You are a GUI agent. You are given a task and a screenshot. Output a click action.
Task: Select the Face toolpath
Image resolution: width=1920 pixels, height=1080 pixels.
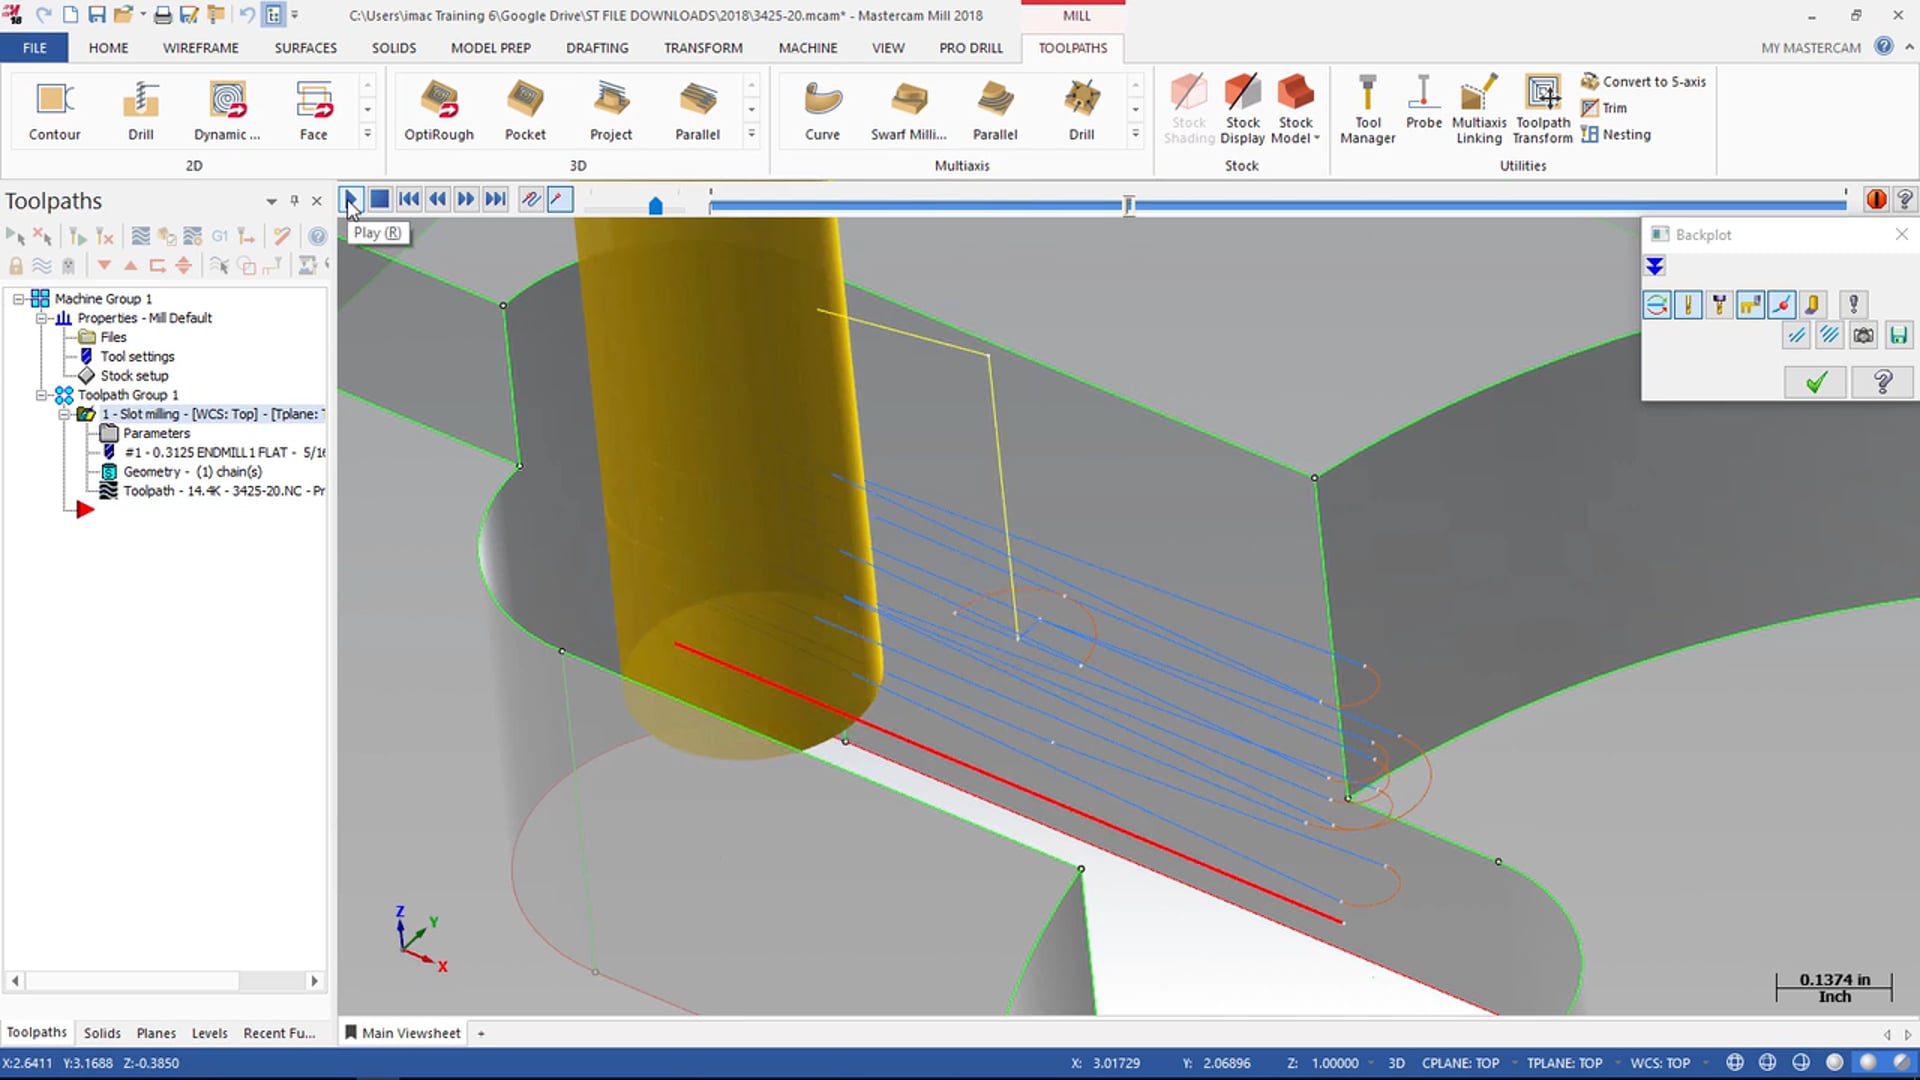tap(313, 110)
